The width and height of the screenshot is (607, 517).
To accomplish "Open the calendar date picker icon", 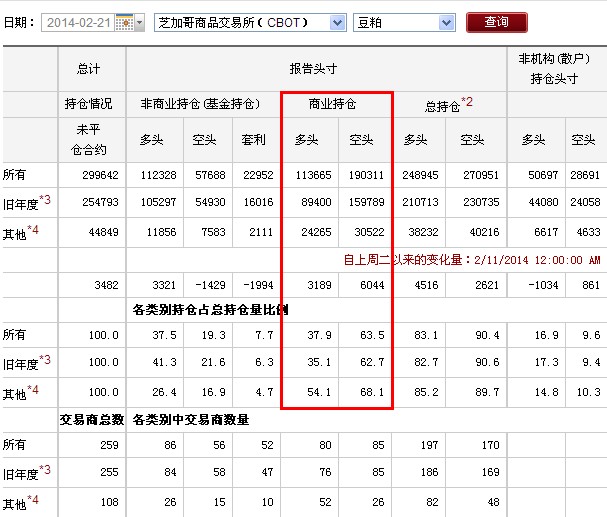I will tap(124, 22).
